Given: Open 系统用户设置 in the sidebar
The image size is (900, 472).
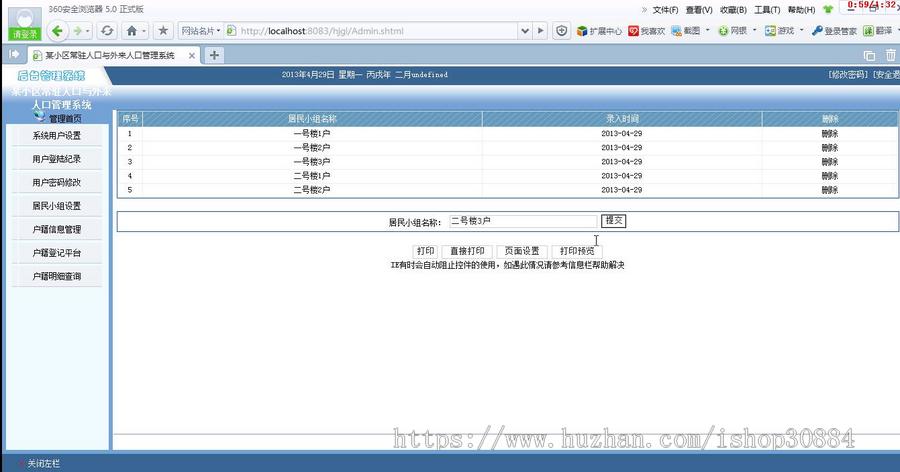Looking at the screenshot, I should point(56,136).
